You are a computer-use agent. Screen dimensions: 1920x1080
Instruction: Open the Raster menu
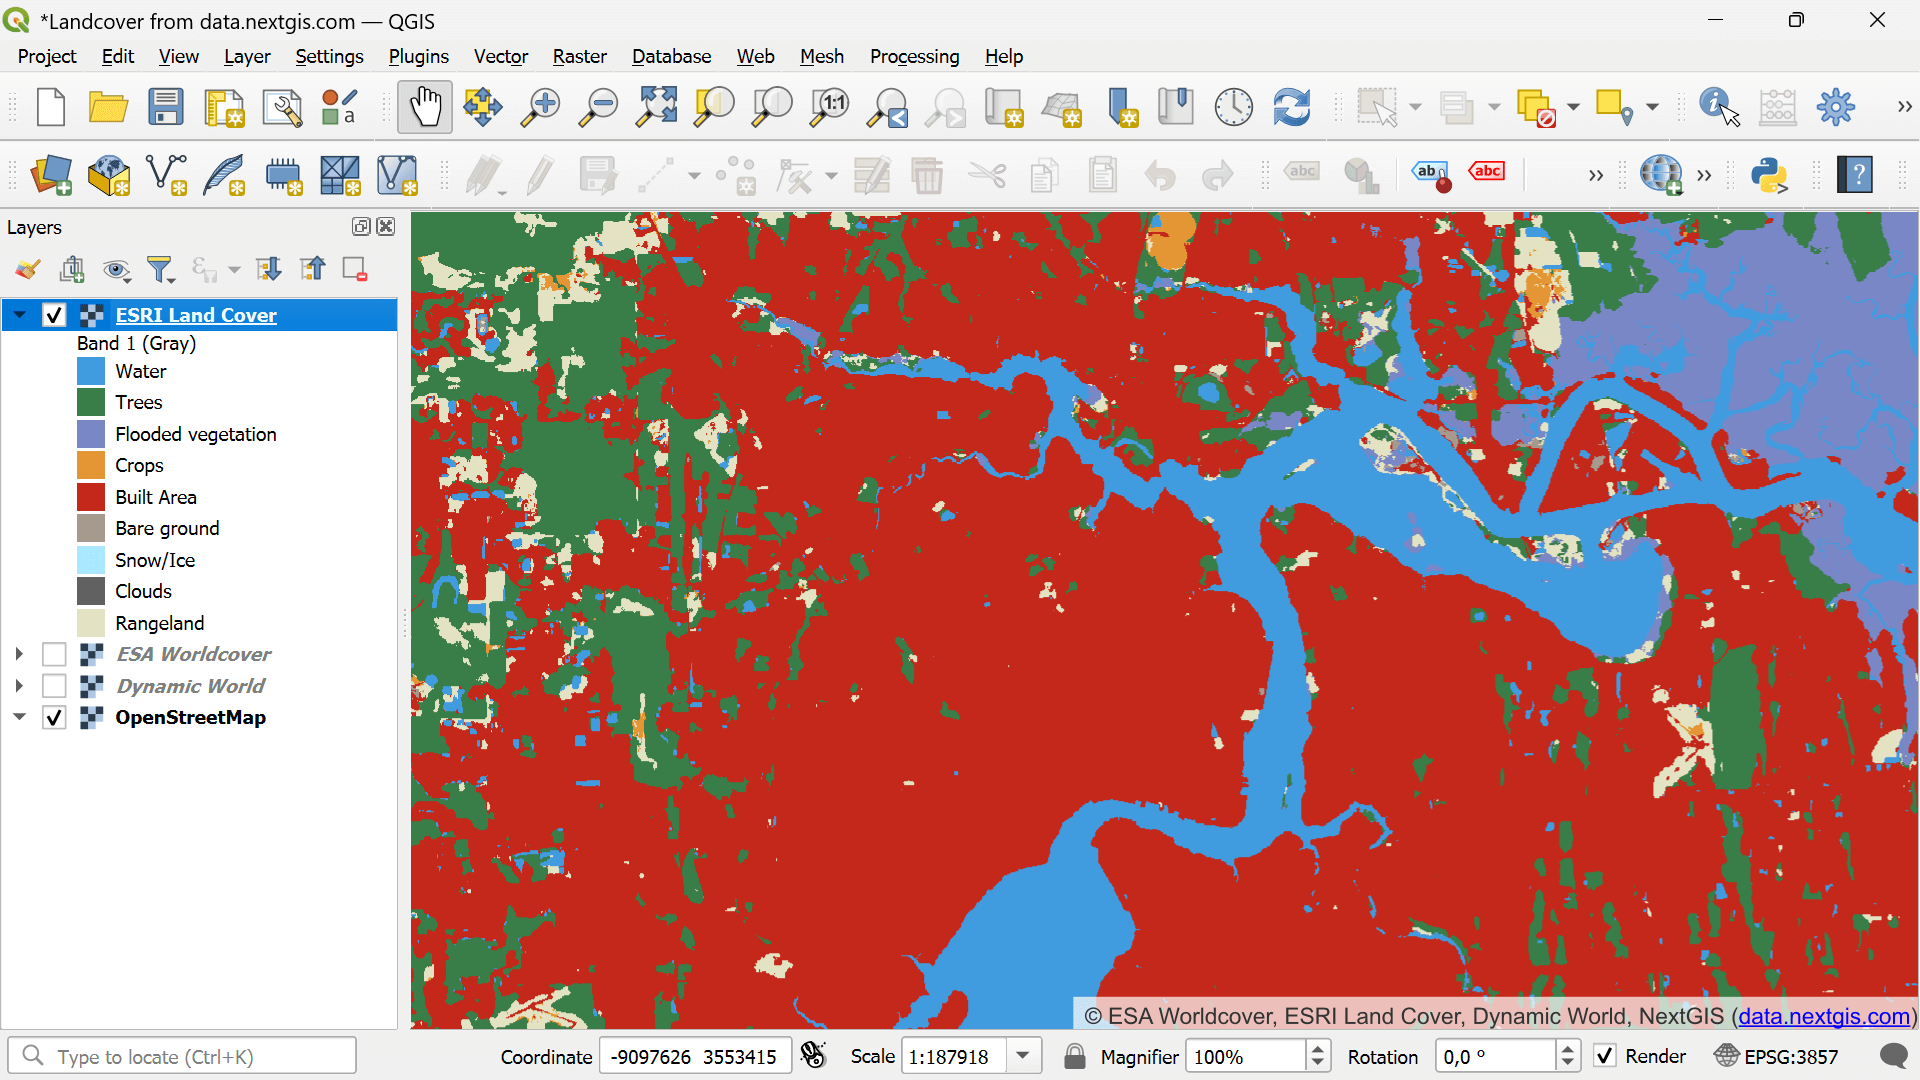[579, 57]
